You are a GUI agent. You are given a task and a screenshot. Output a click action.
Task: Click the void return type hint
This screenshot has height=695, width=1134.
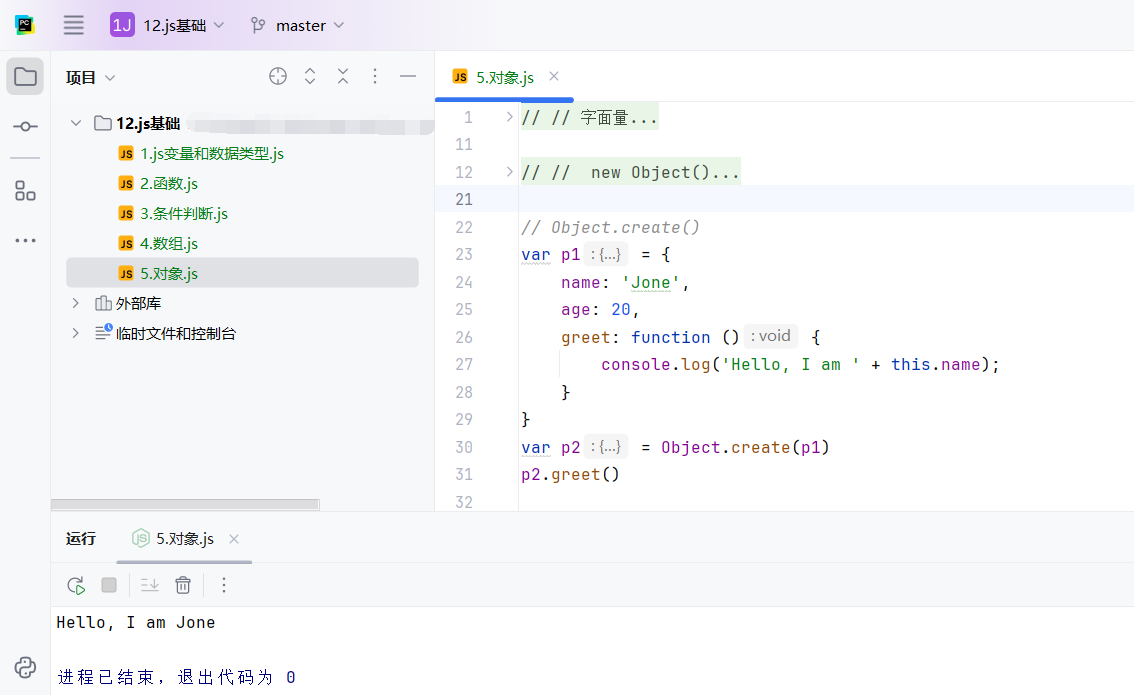(x=770, y=336)
